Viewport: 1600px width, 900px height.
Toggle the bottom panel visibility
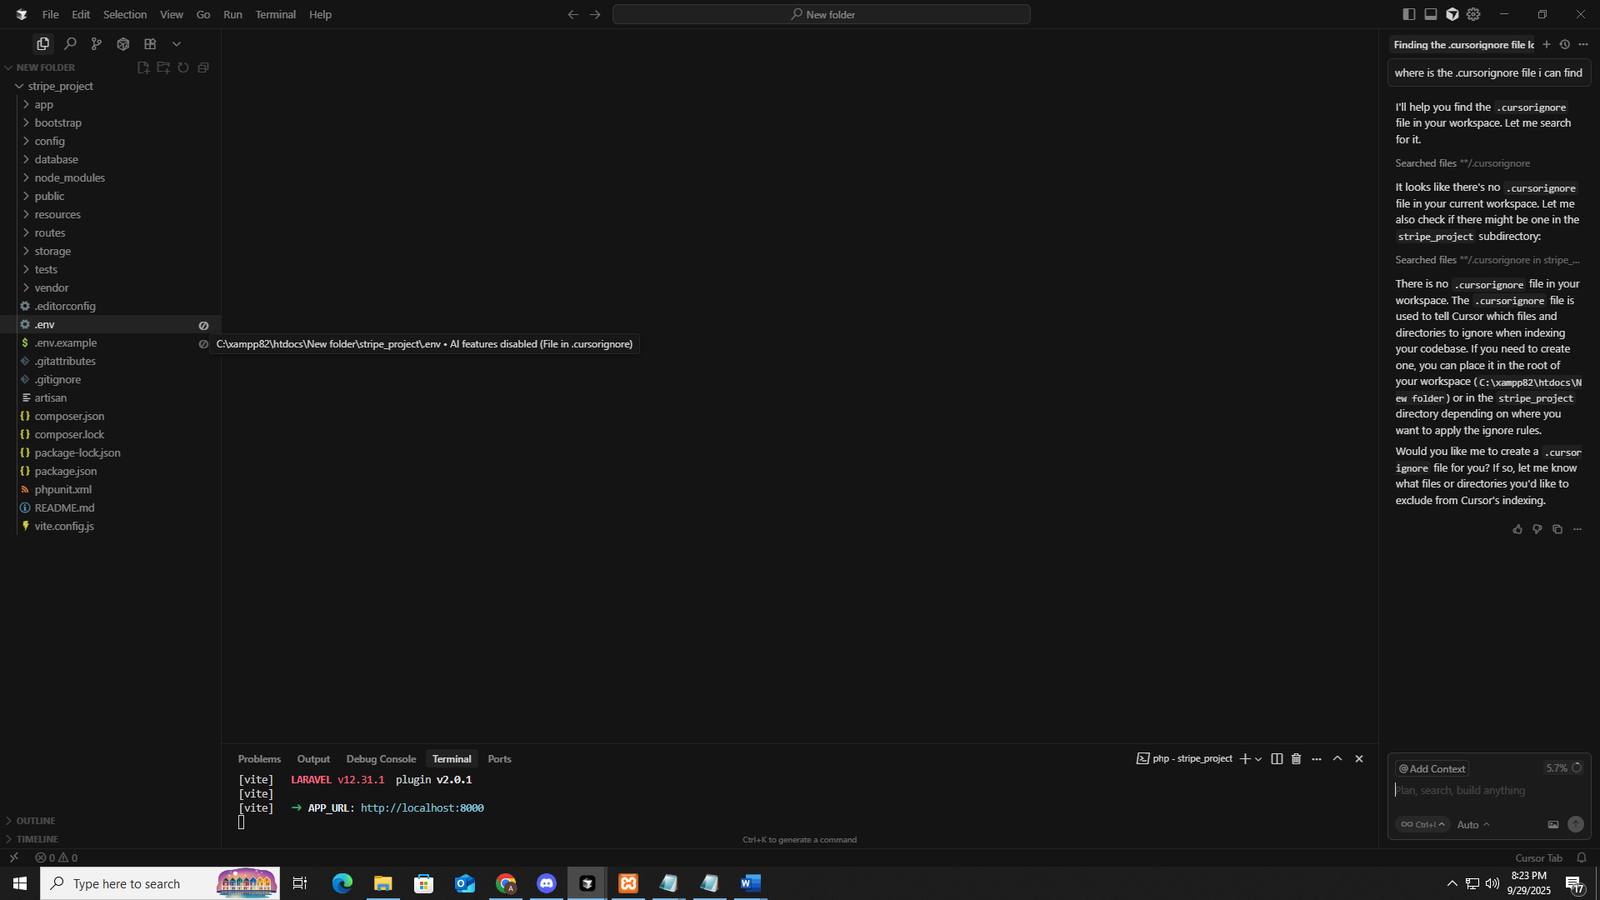1430,14
